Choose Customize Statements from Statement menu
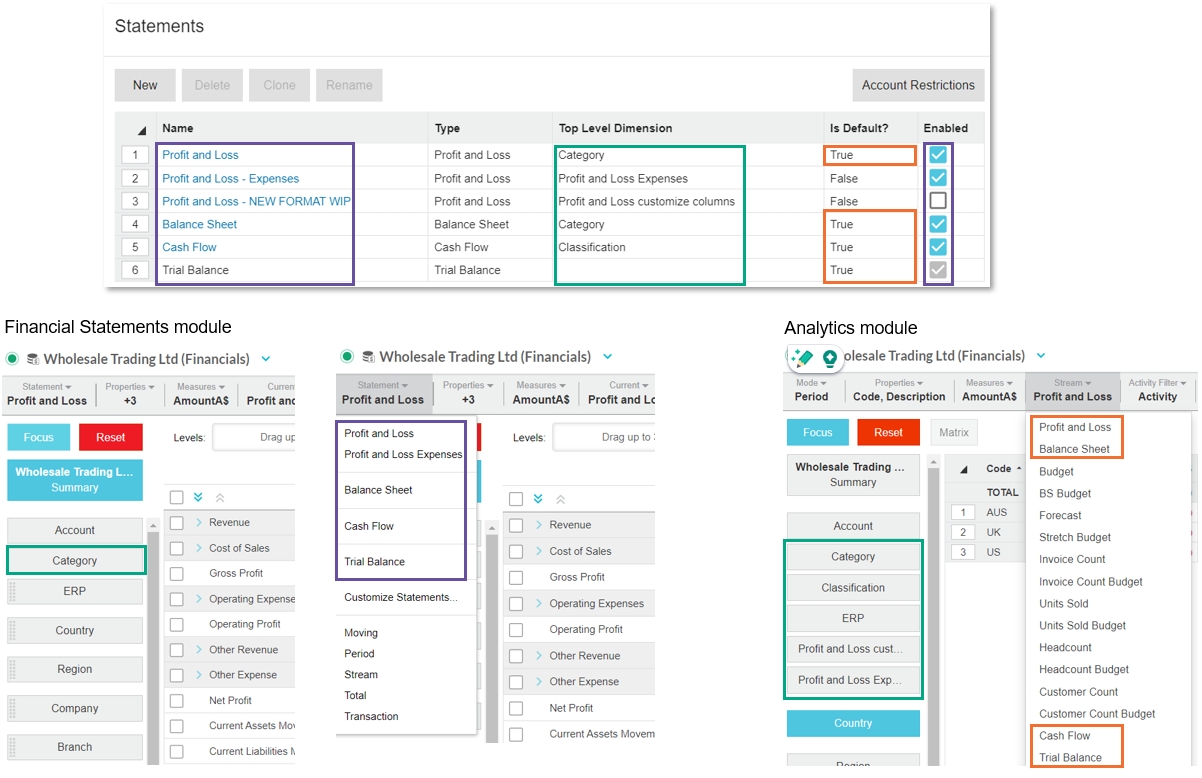 400,597
